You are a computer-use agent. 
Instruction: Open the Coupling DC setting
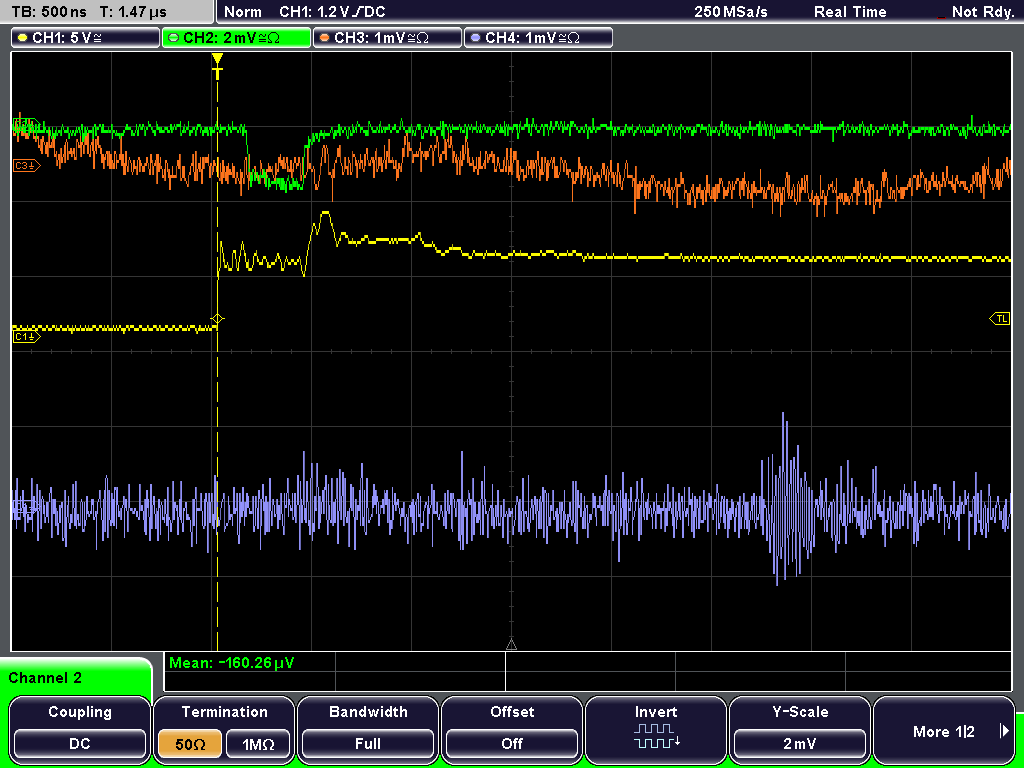pyautogui.click(x=80, y=743)
